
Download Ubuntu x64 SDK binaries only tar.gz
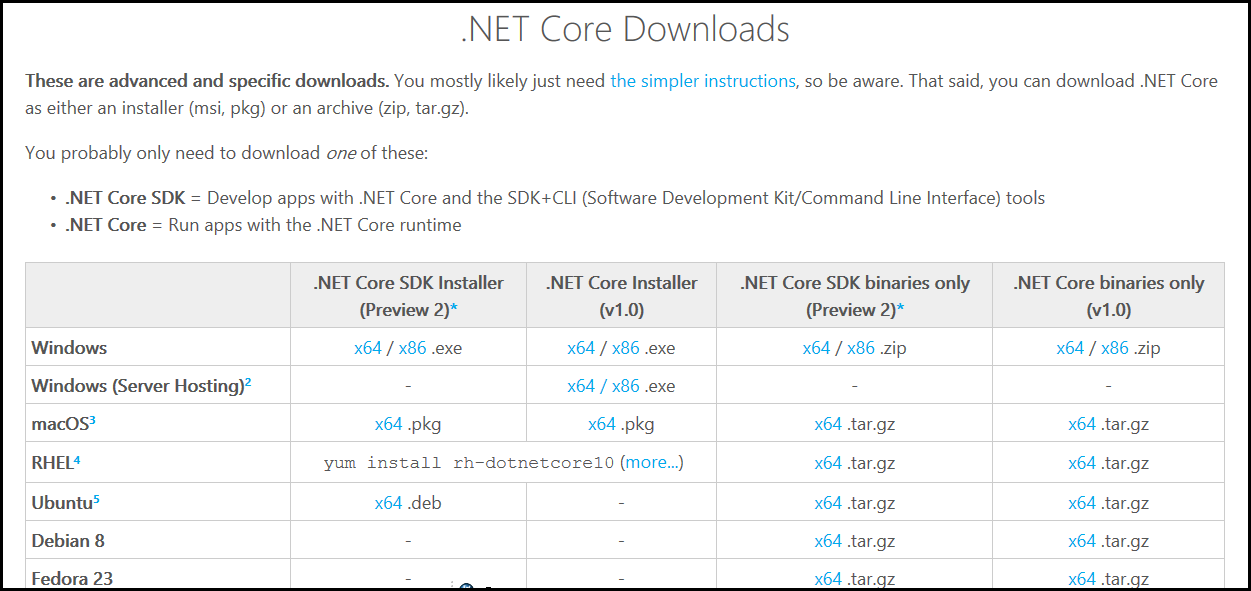[828, 503]
